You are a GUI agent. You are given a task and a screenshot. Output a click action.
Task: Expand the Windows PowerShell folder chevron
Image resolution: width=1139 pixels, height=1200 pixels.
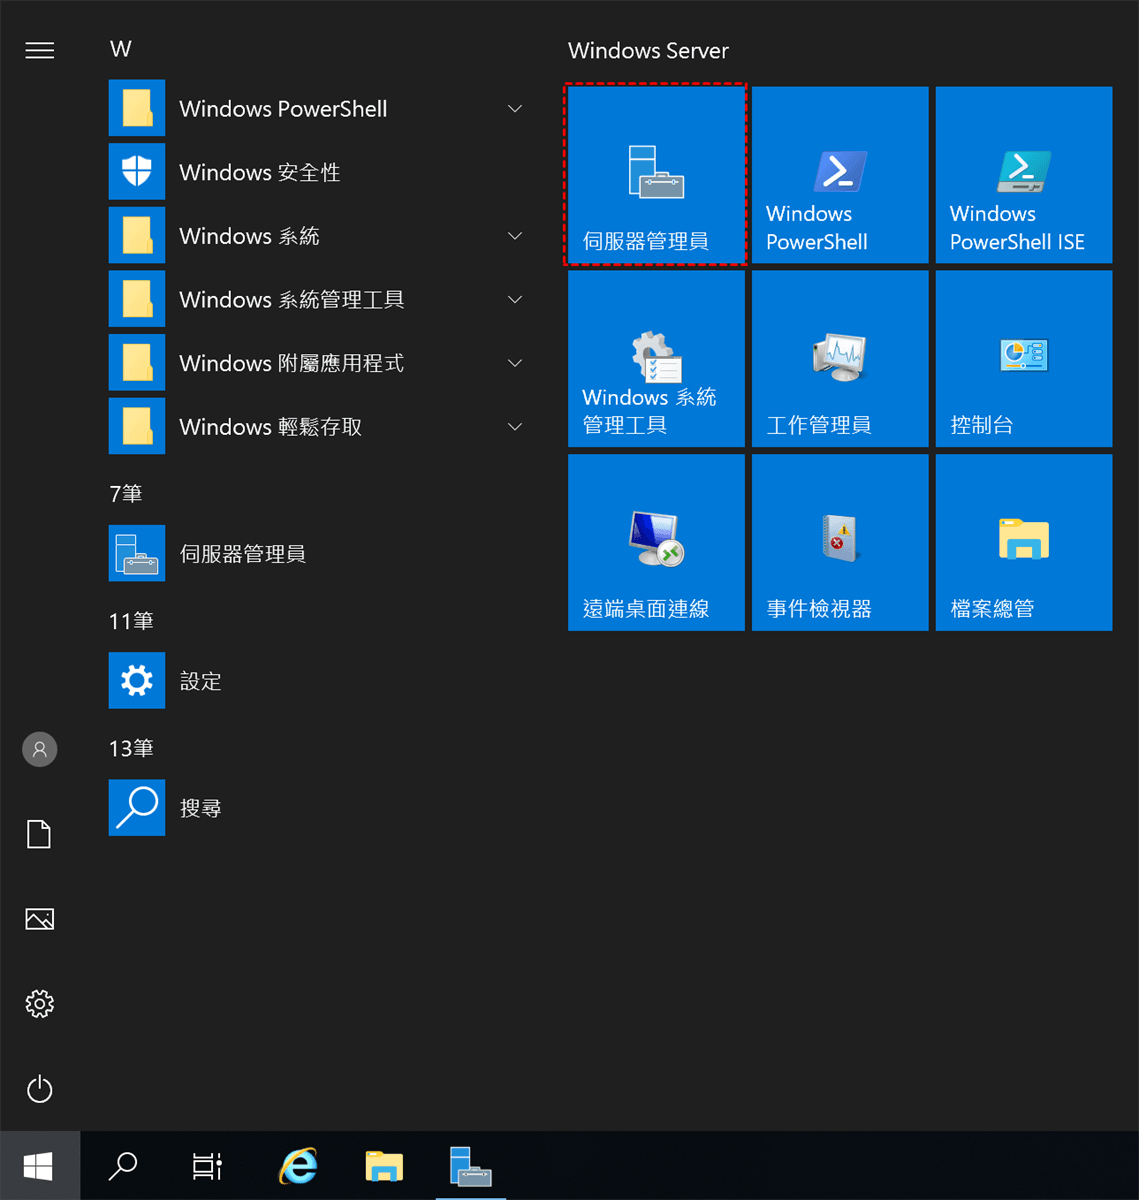point(515,109)
